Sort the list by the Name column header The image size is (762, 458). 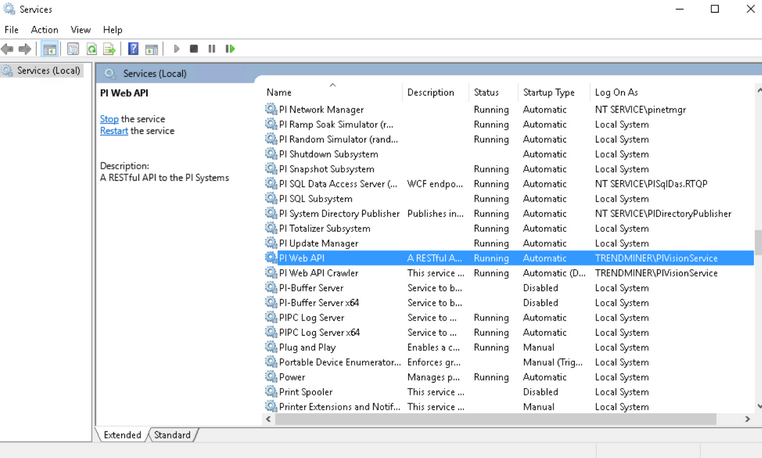330,92
